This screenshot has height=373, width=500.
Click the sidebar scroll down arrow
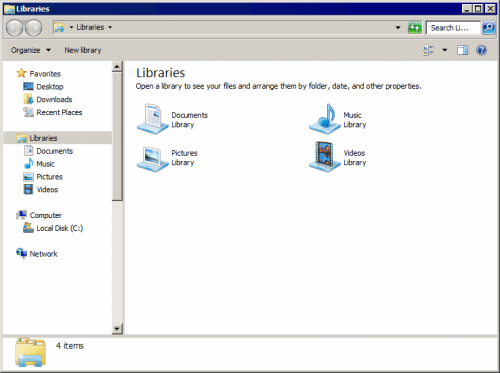point(117,329)
